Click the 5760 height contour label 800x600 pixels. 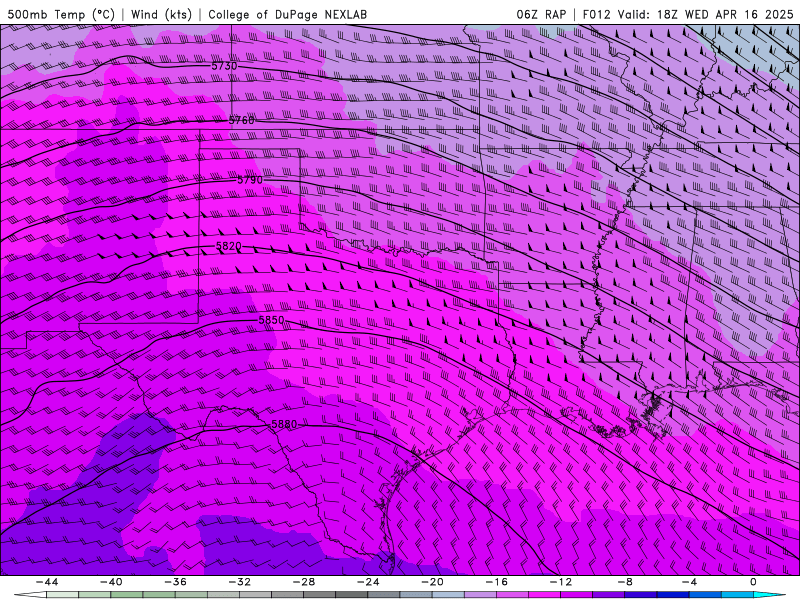coord(241,120)
